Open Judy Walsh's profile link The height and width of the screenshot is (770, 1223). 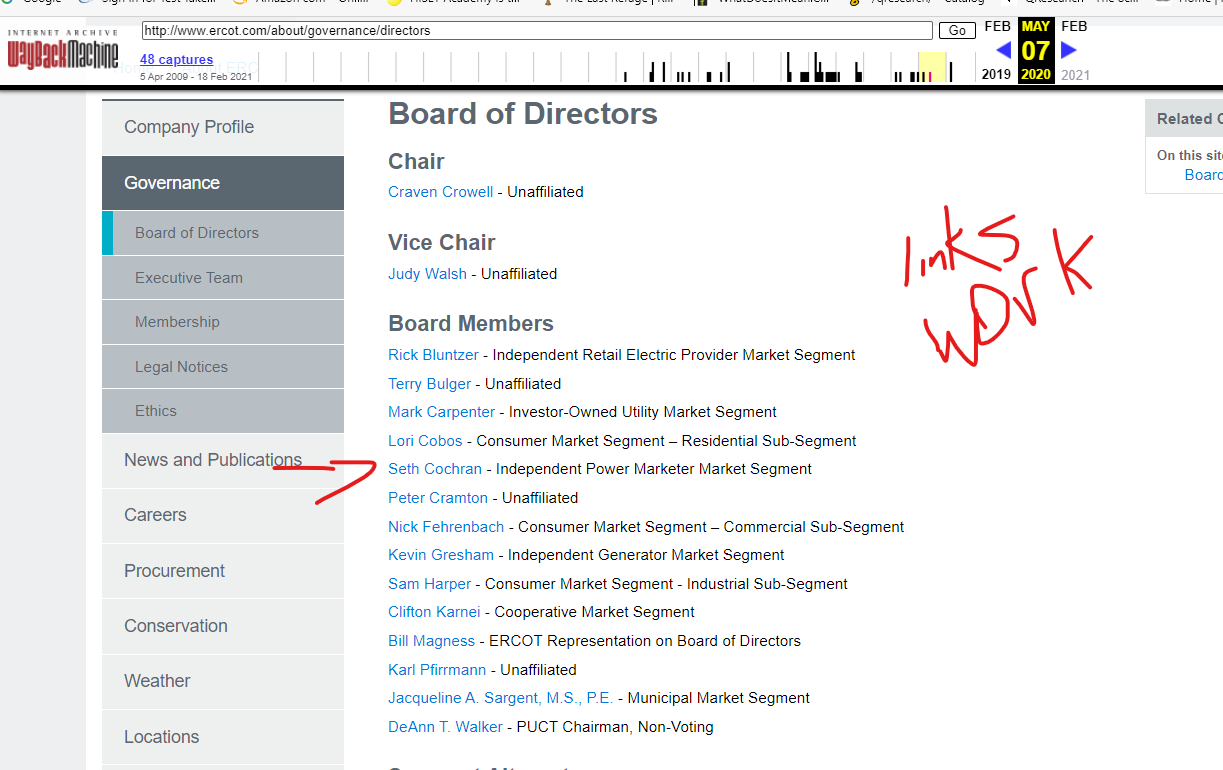(x=427, y=274)
